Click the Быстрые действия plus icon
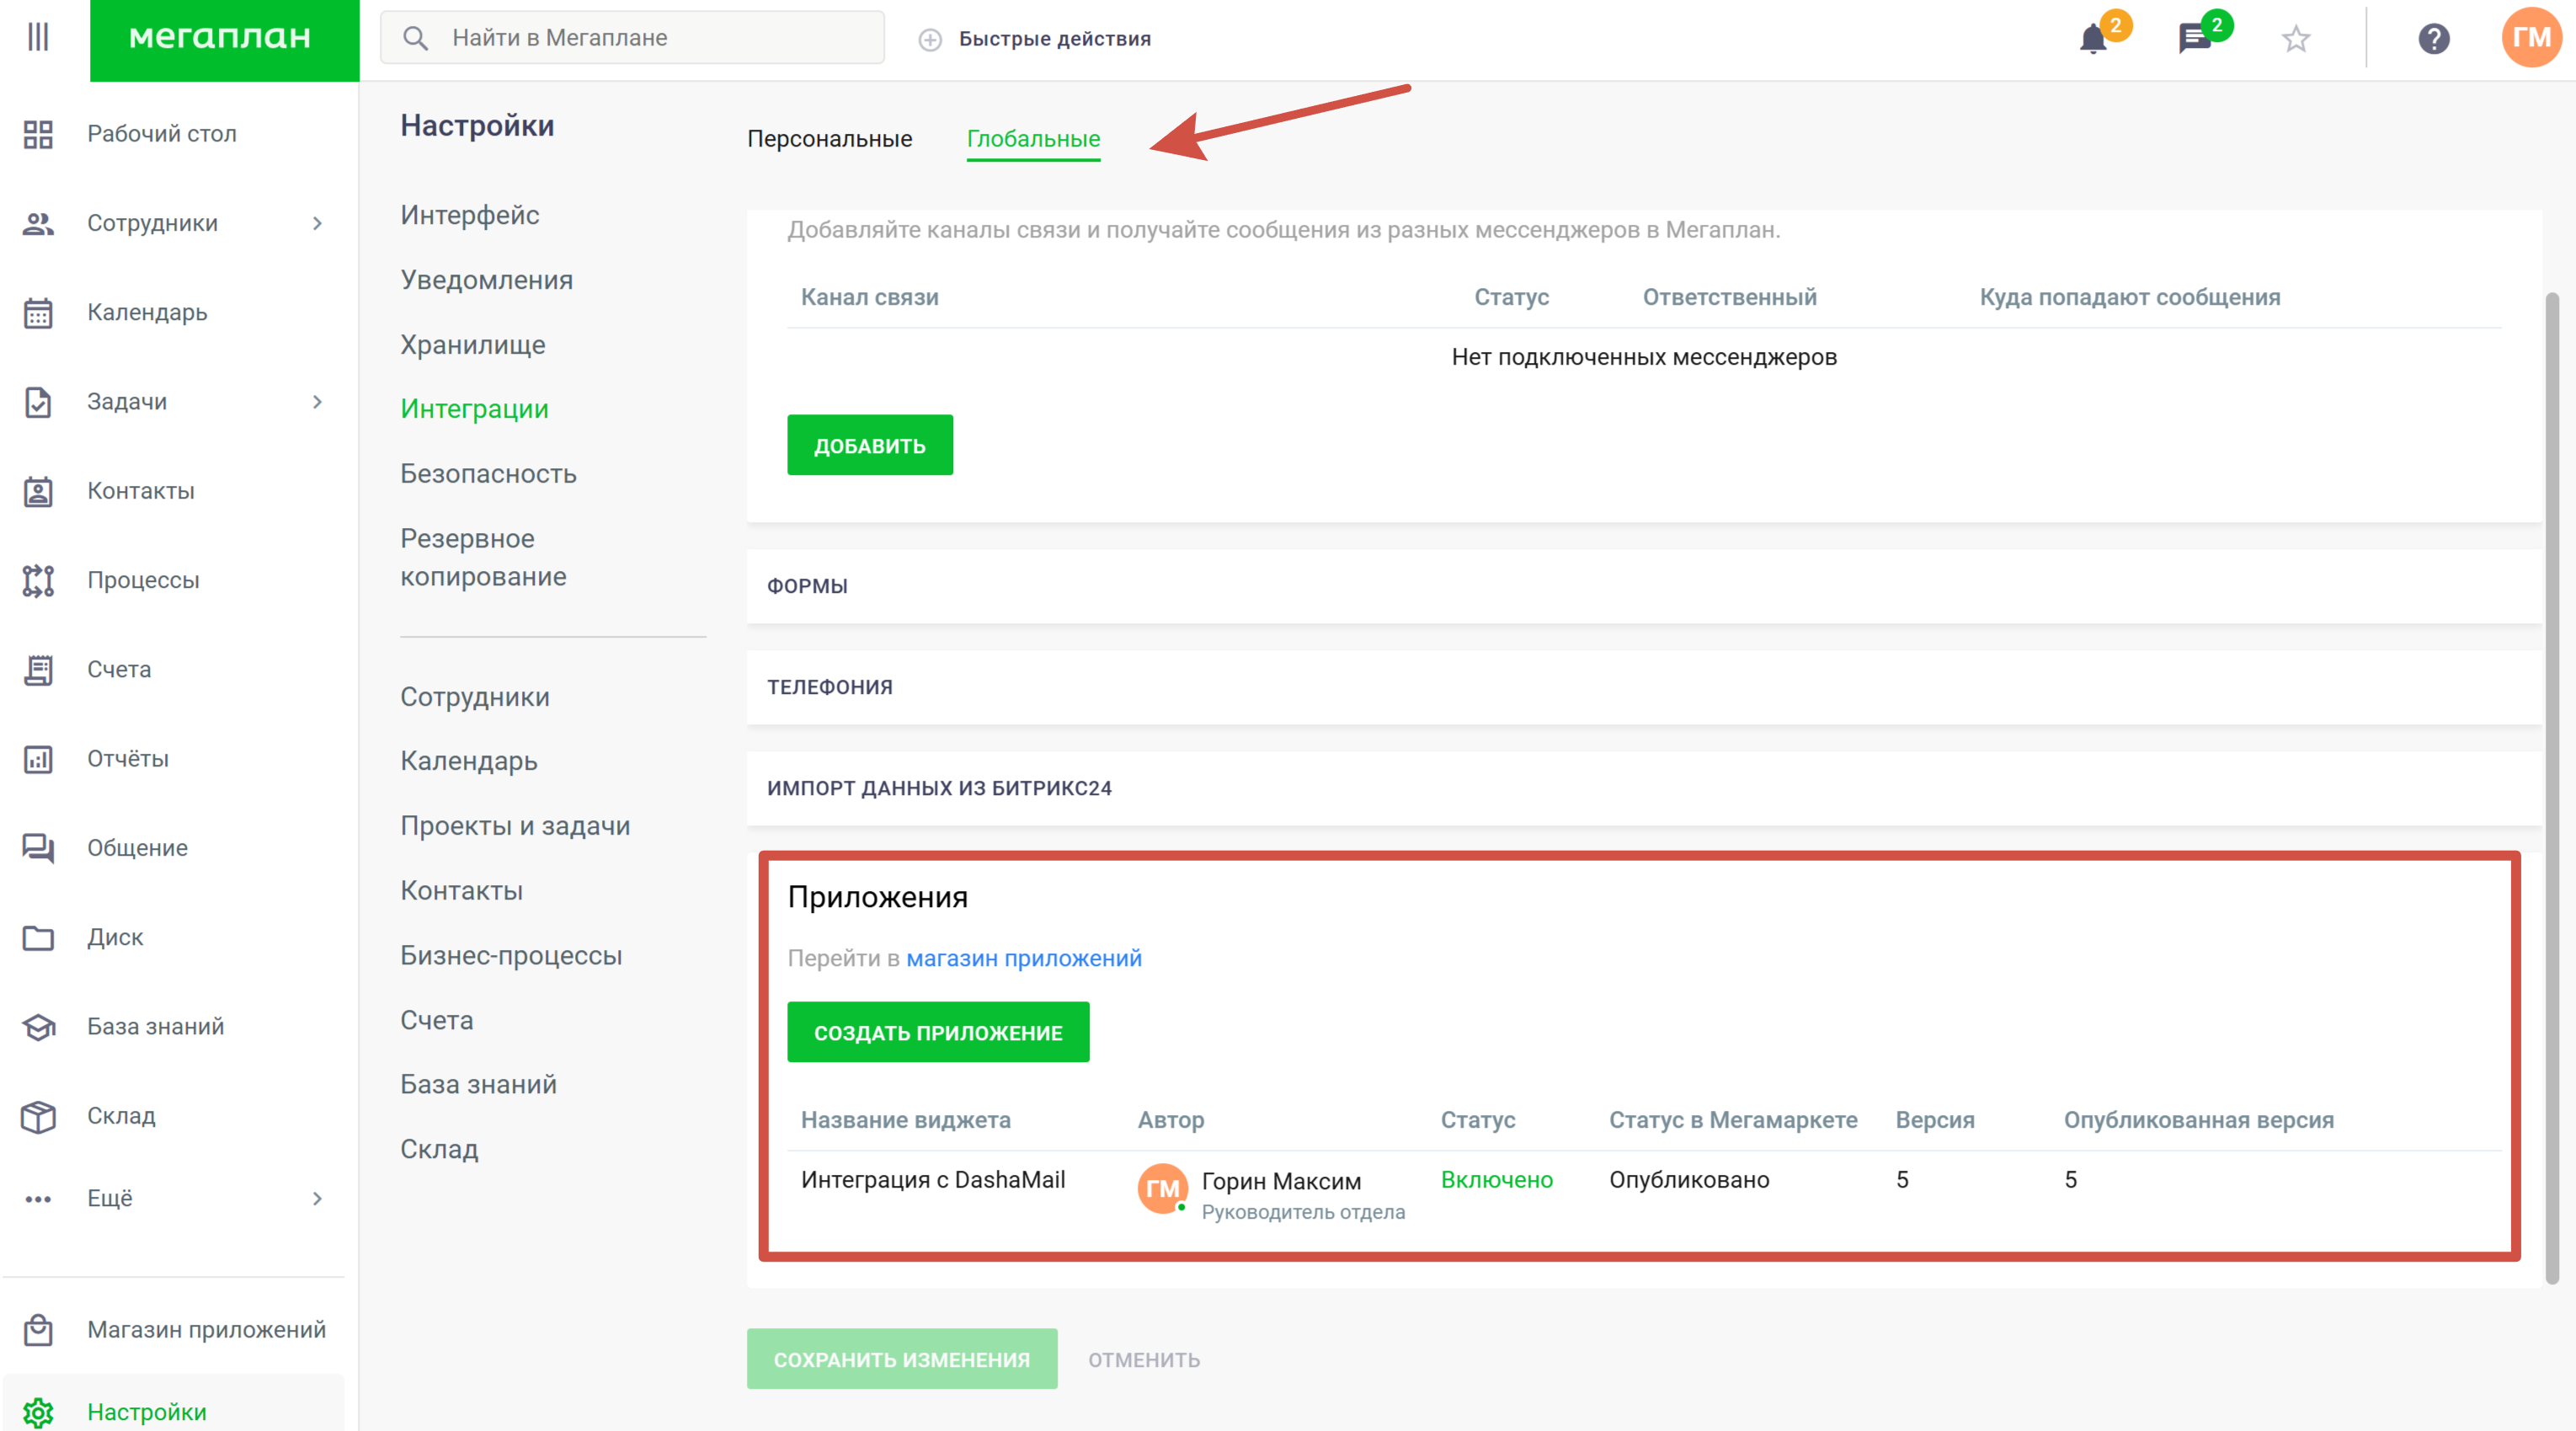 coord(930,39)
